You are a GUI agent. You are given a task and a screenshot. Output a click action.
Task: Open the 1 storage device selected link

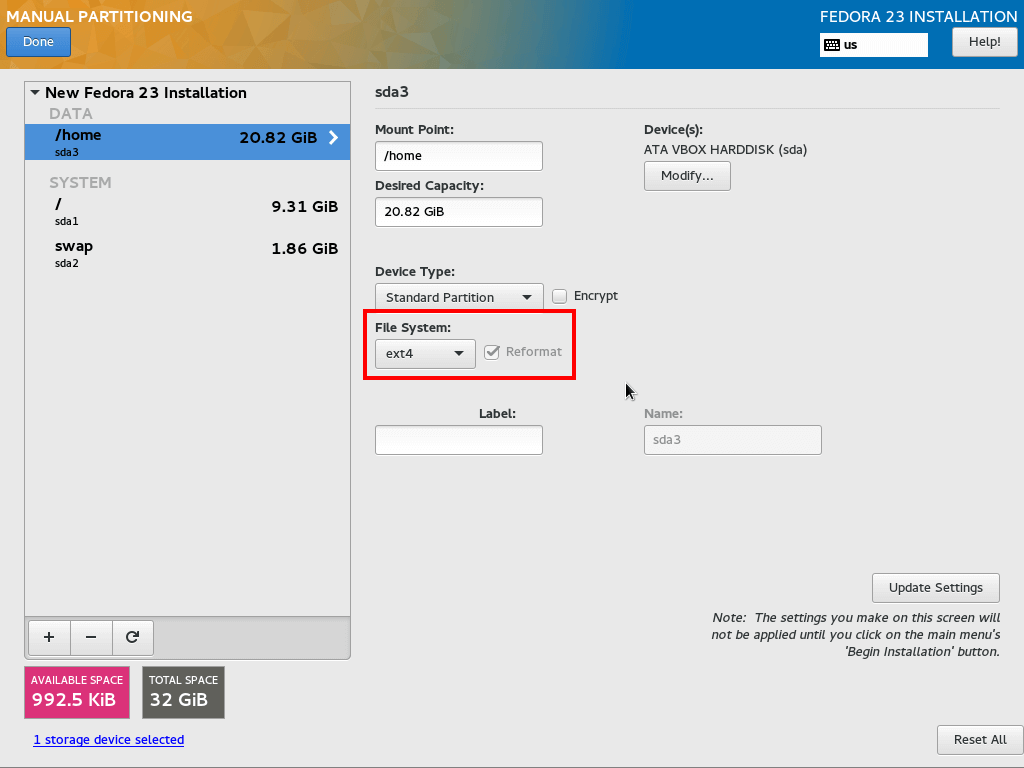tap(108, 740)
